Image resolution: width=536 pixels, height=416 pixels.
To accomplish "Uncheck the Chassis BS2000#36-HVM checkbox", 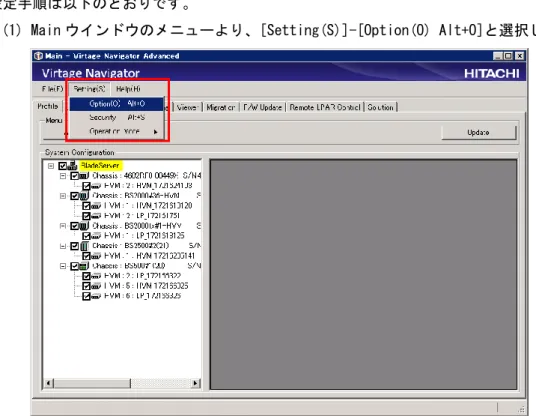I will (x=75, y=196).
